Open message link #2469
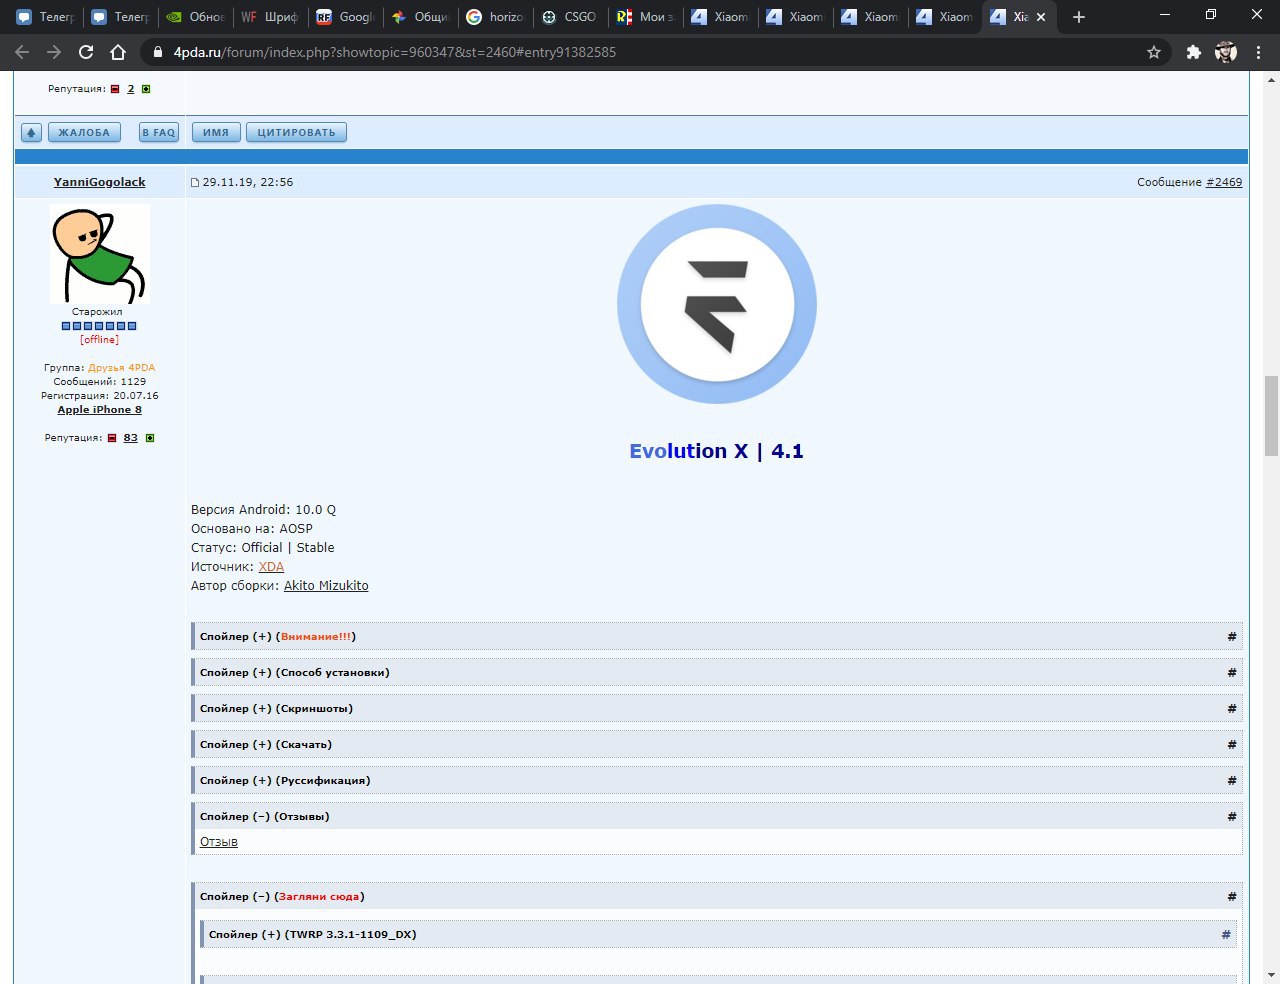Viewport: 1280px width, 984px height. click(1224, 182)
